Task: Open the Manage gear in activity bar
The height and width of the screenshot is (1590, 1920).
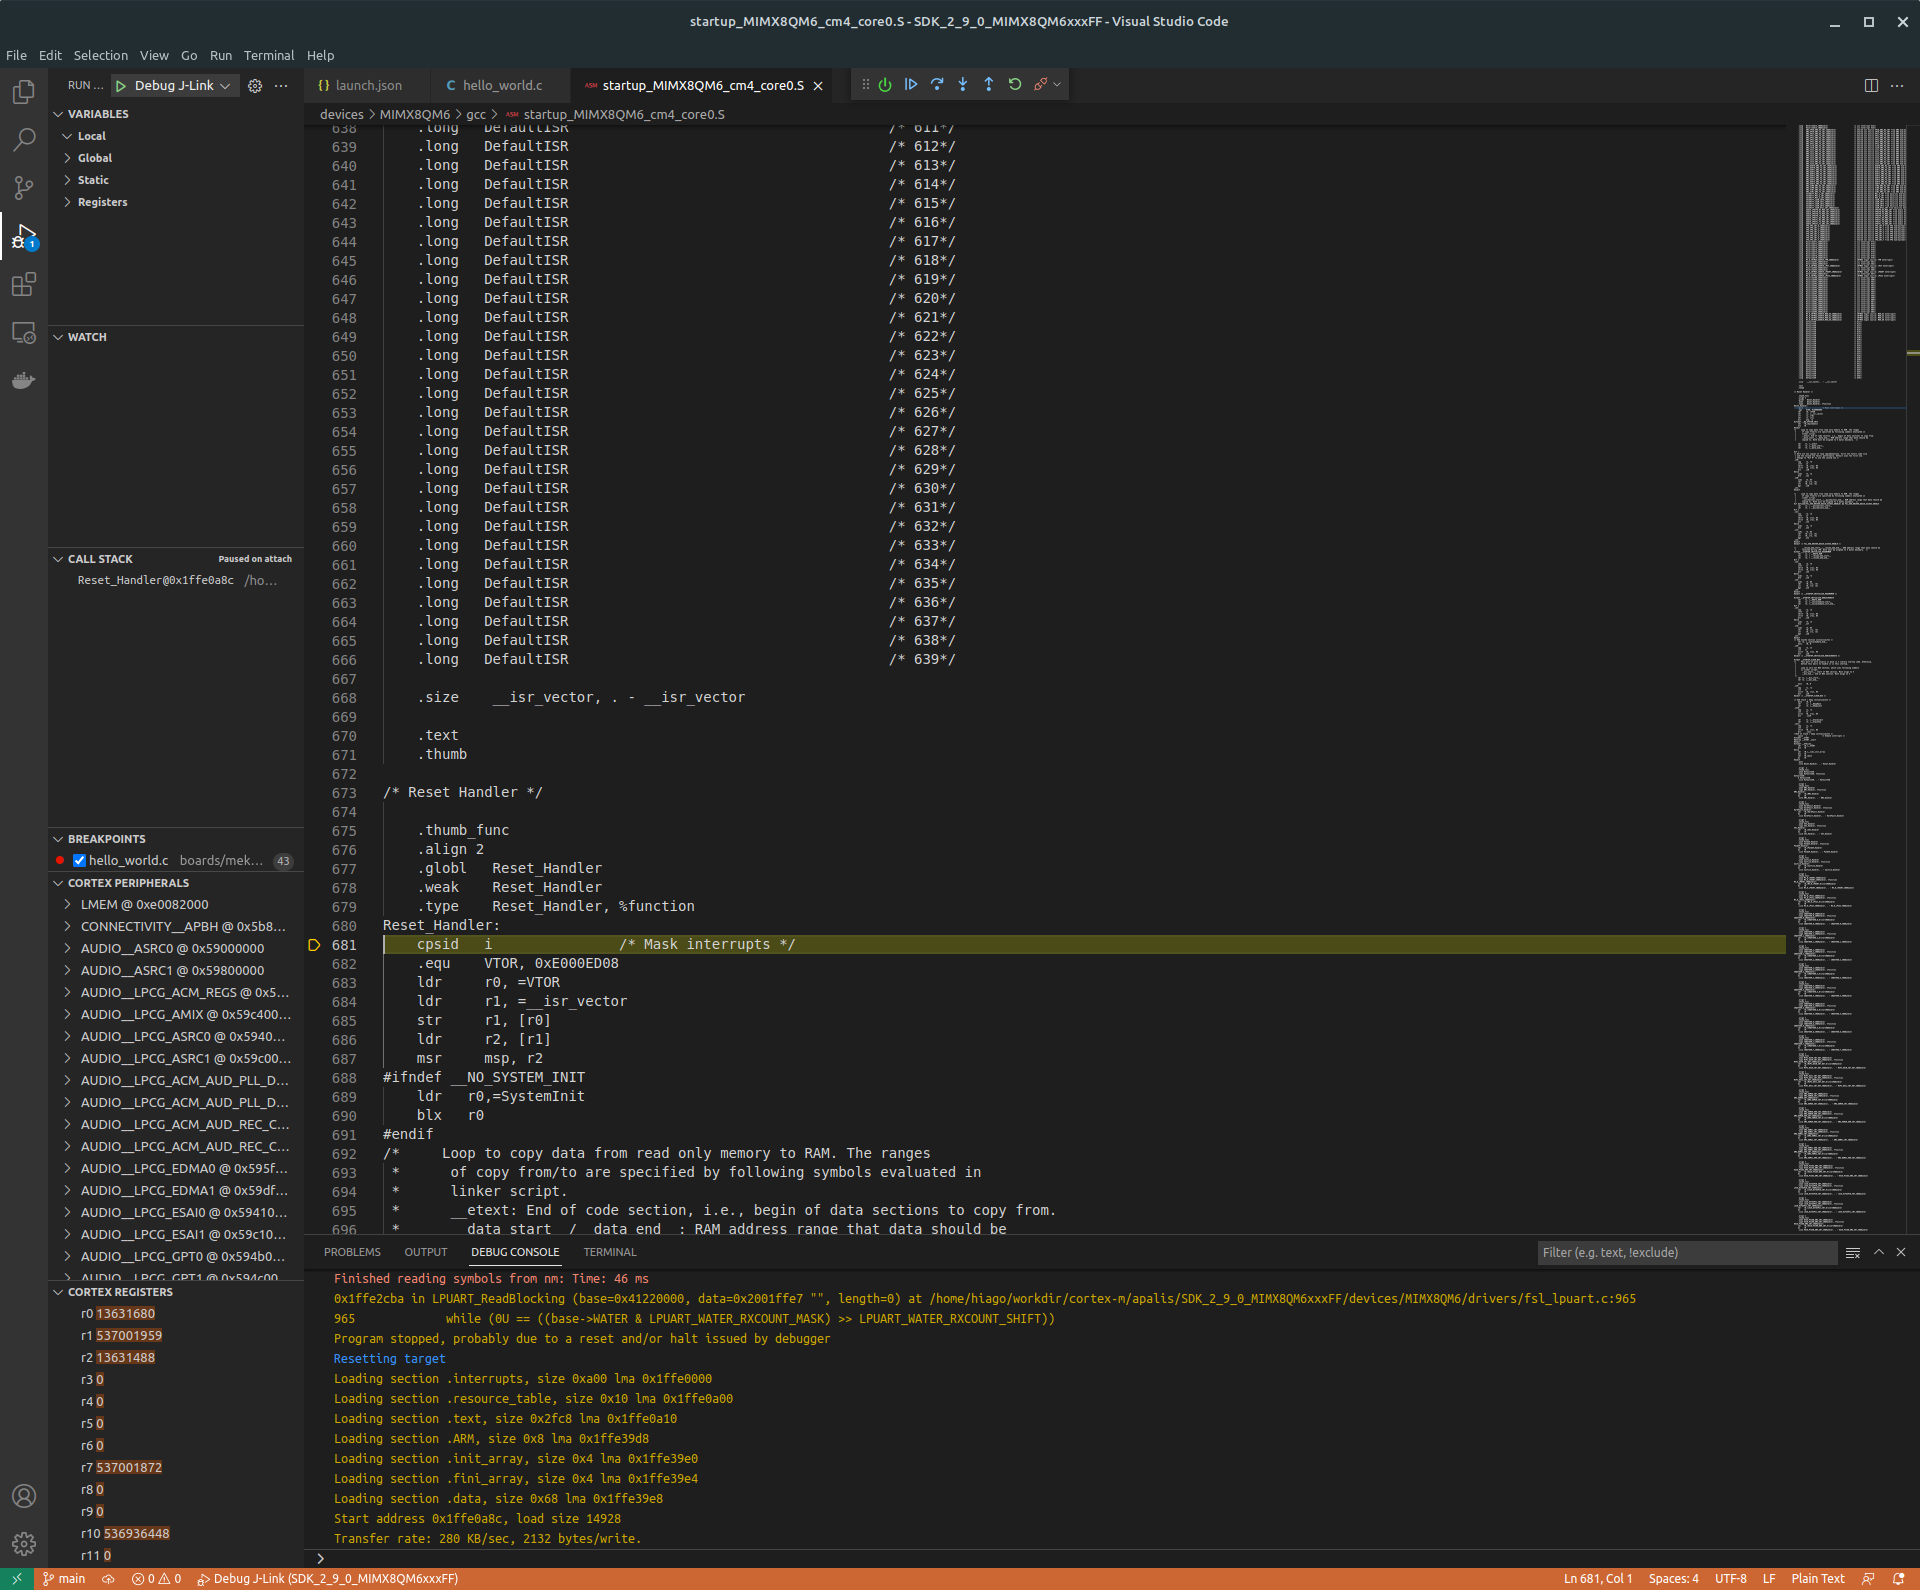Action: tap(24, 1544)
